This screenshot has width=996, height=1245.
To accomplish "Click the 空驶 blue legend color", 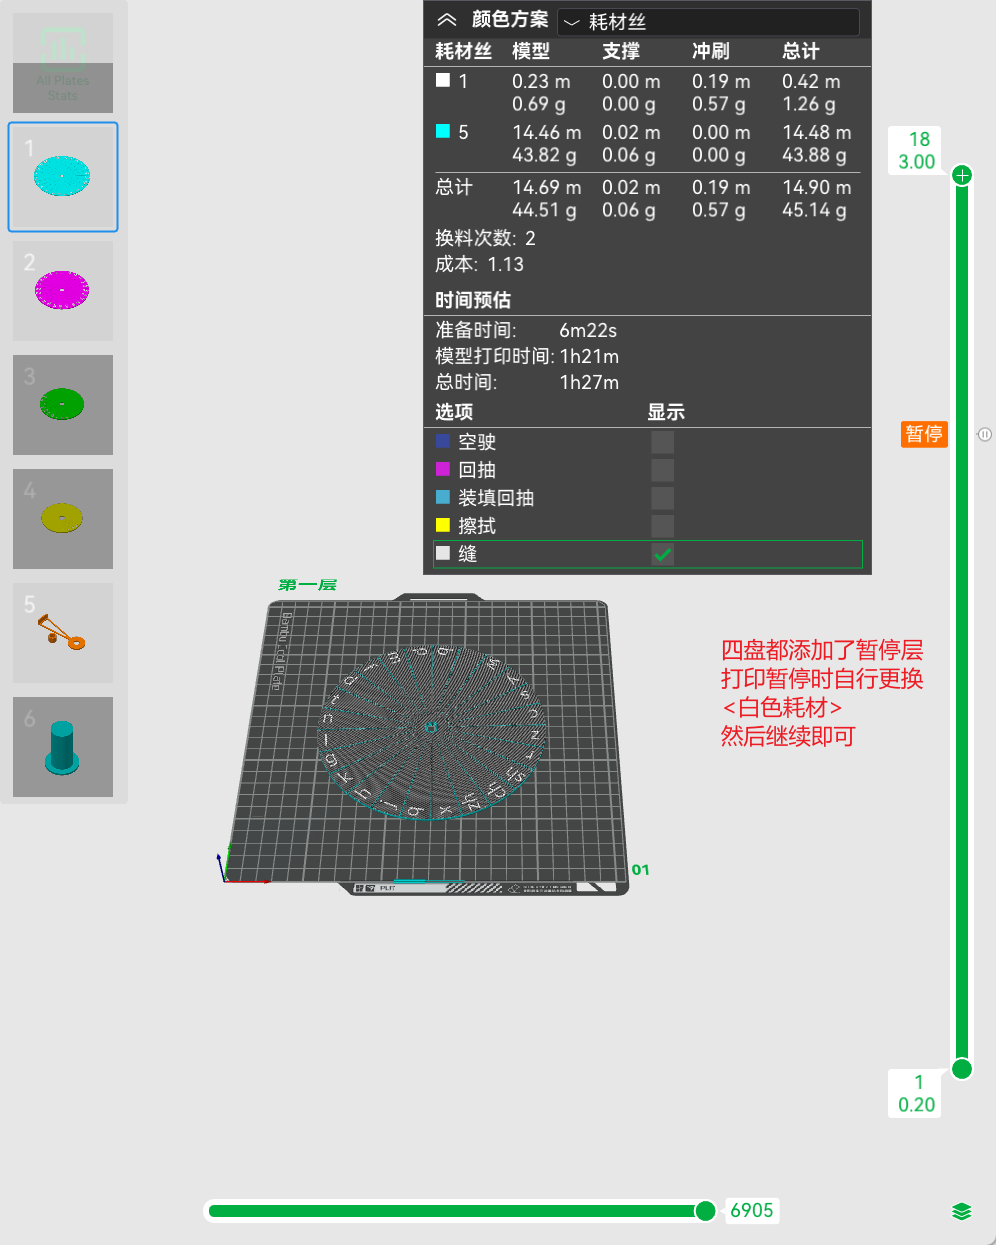I will 443,441.
